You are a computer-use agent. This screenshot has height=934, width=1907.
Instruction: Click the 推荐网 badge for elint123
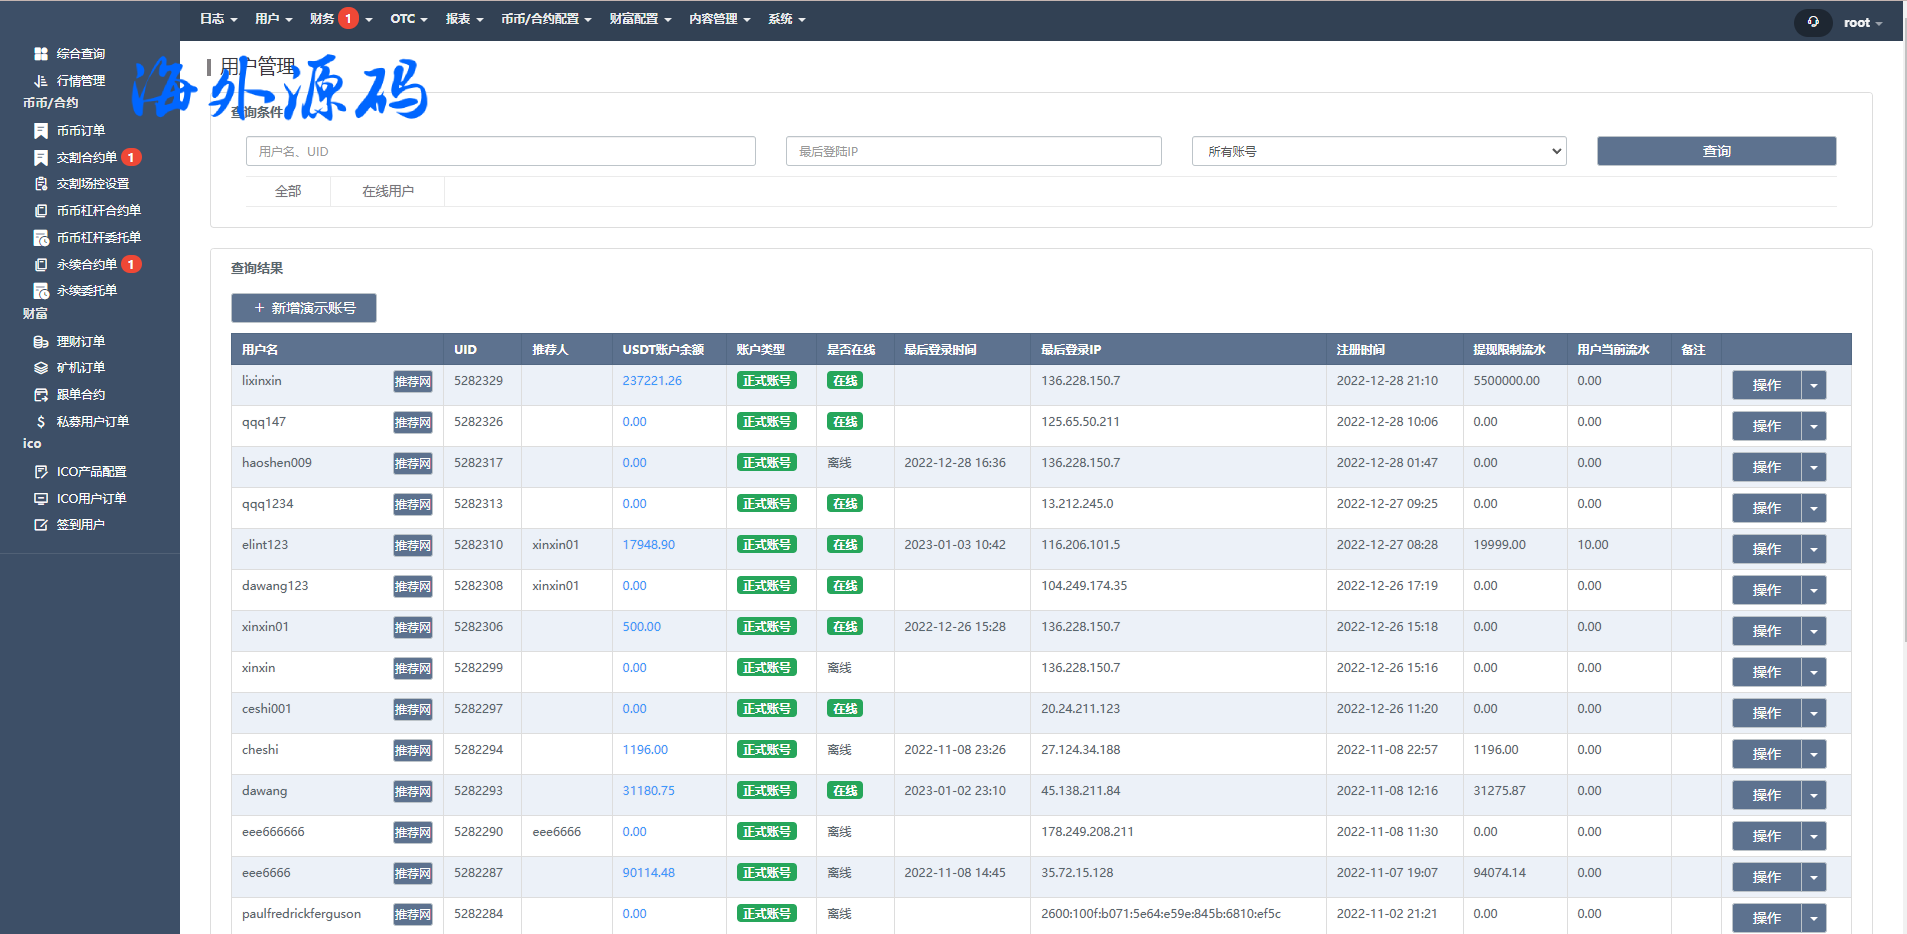coord(412,546)
